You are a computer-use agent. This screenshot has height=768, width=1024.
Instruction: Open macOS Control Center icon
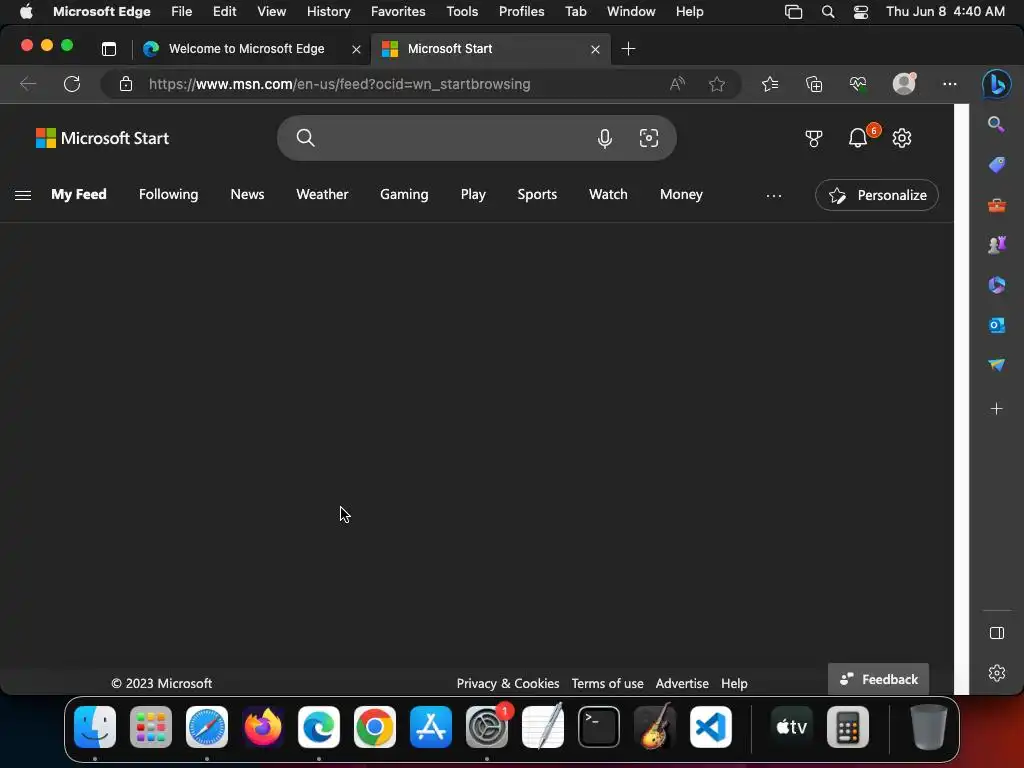pyautogui.click(x=861, y=12)
